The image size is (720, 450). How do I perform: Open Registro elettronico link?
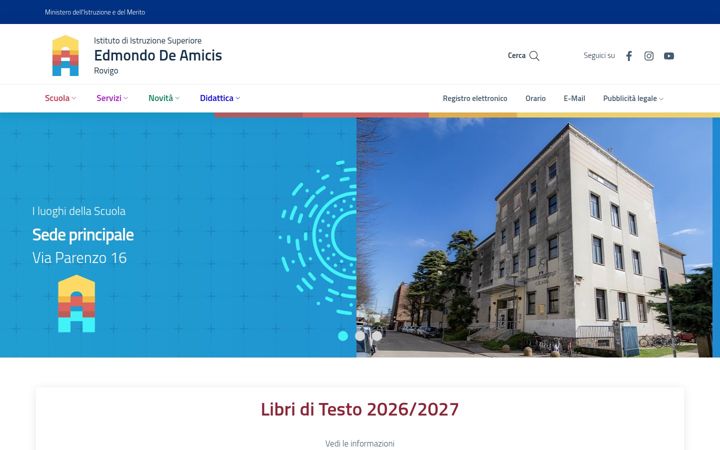click(475, 98)
